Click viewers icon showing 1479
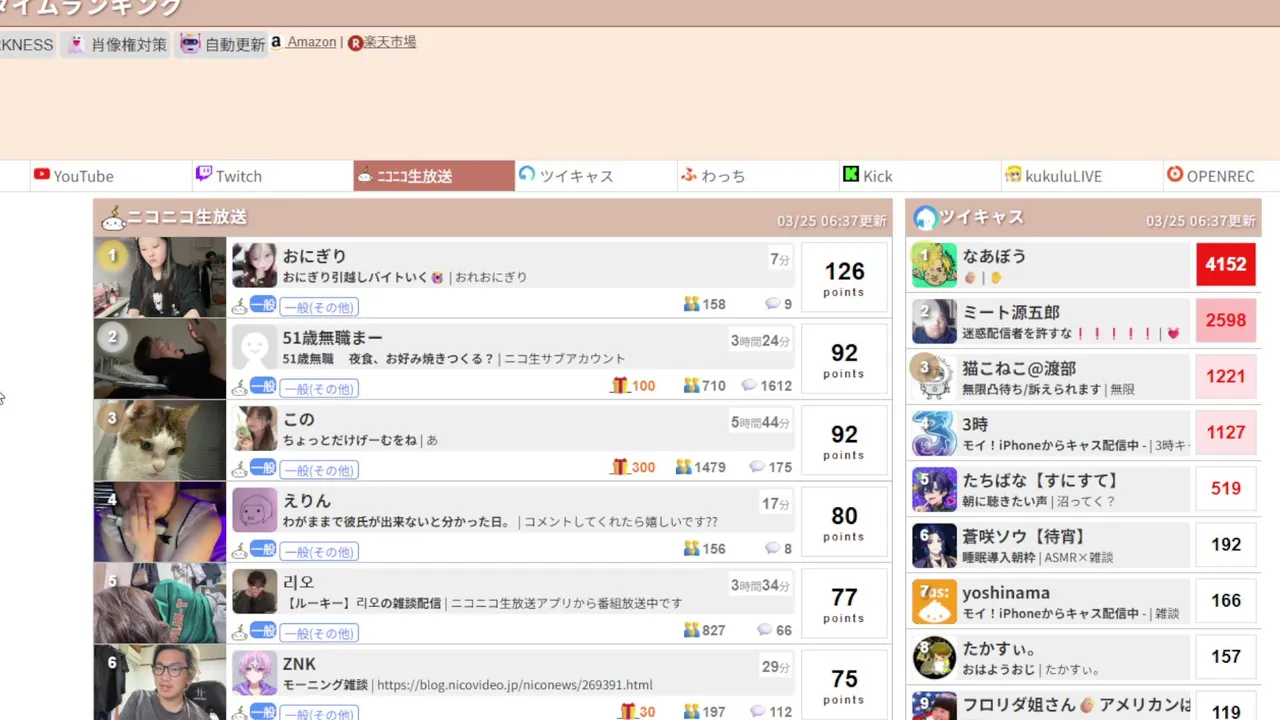 (684, 467)
